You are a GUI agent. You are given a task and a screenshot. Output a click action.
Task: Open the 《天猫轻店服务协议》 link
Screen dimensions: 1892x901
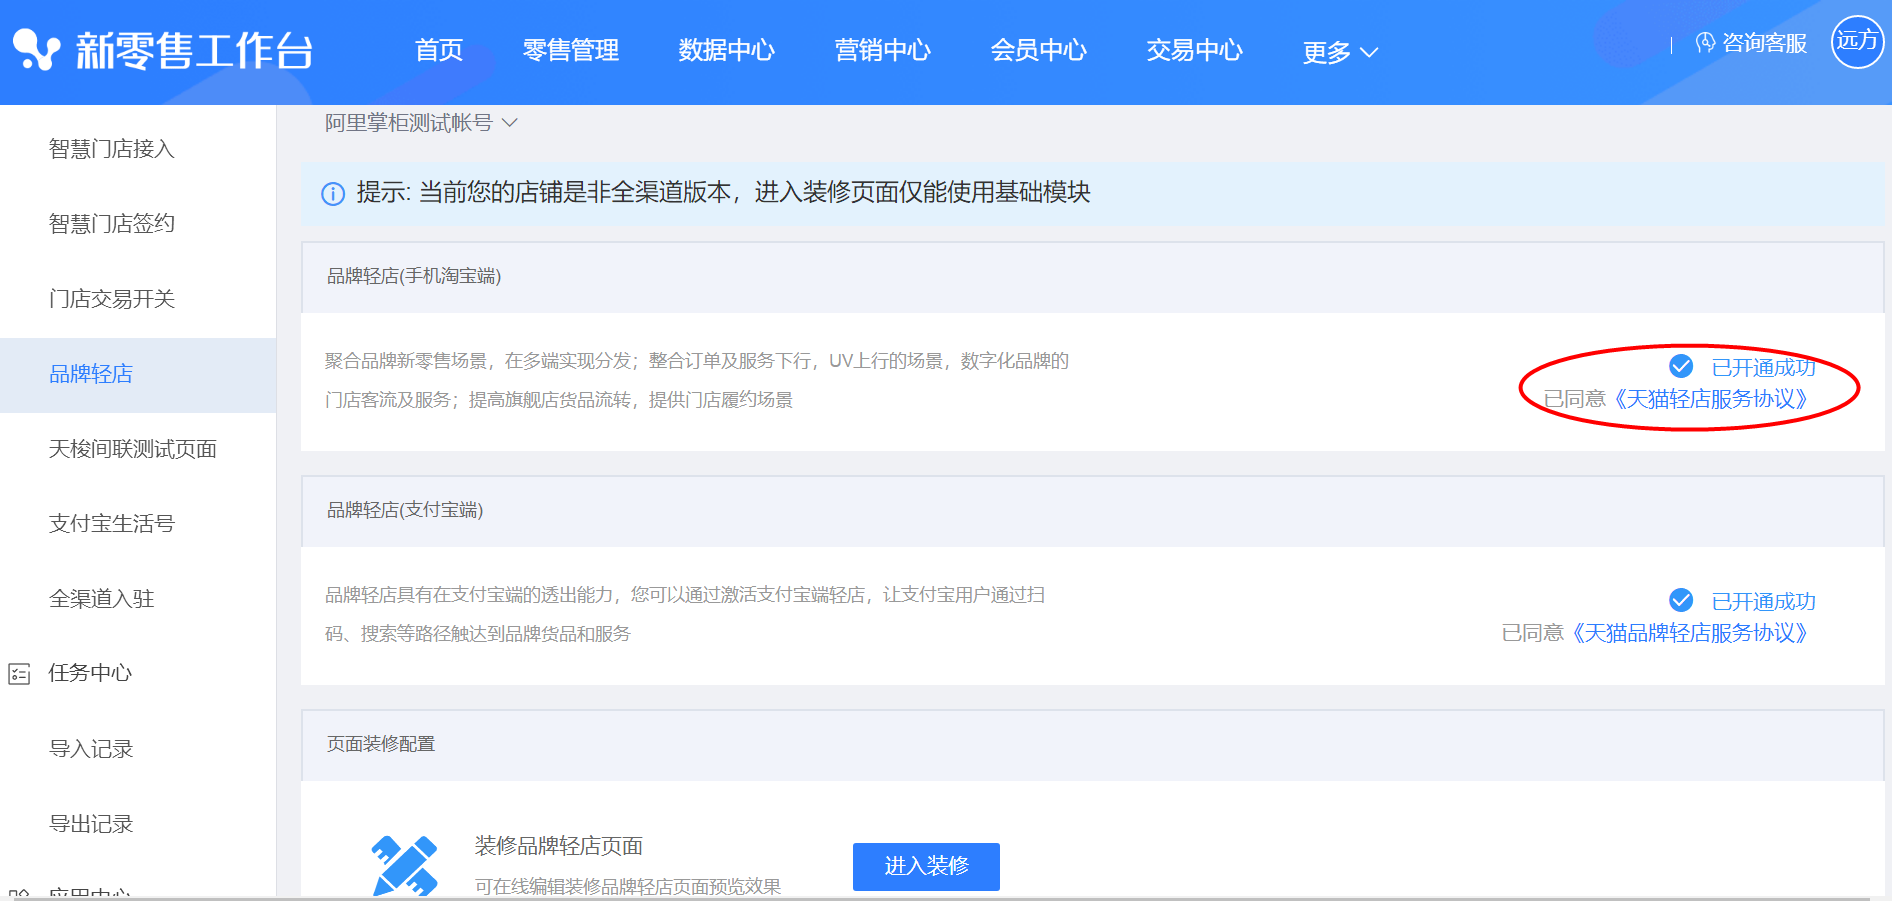[x=1711, y=399]
